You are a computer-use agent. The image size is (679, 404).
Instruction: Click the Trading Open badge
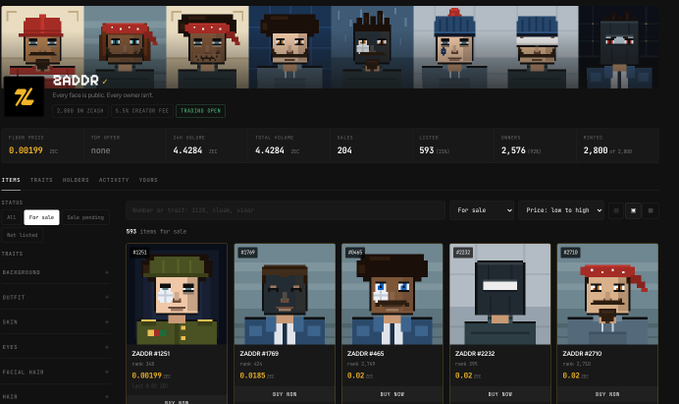(200, 111)
